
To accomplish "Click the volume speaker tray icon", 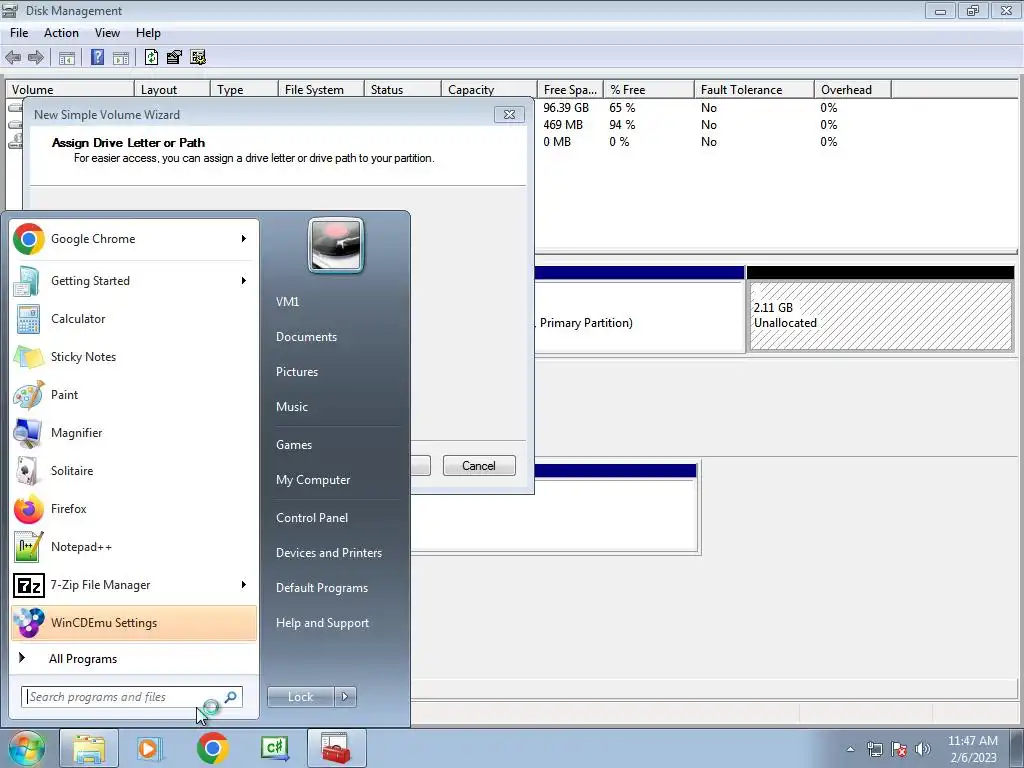I will pyautogui.click(x=922, y=749).
